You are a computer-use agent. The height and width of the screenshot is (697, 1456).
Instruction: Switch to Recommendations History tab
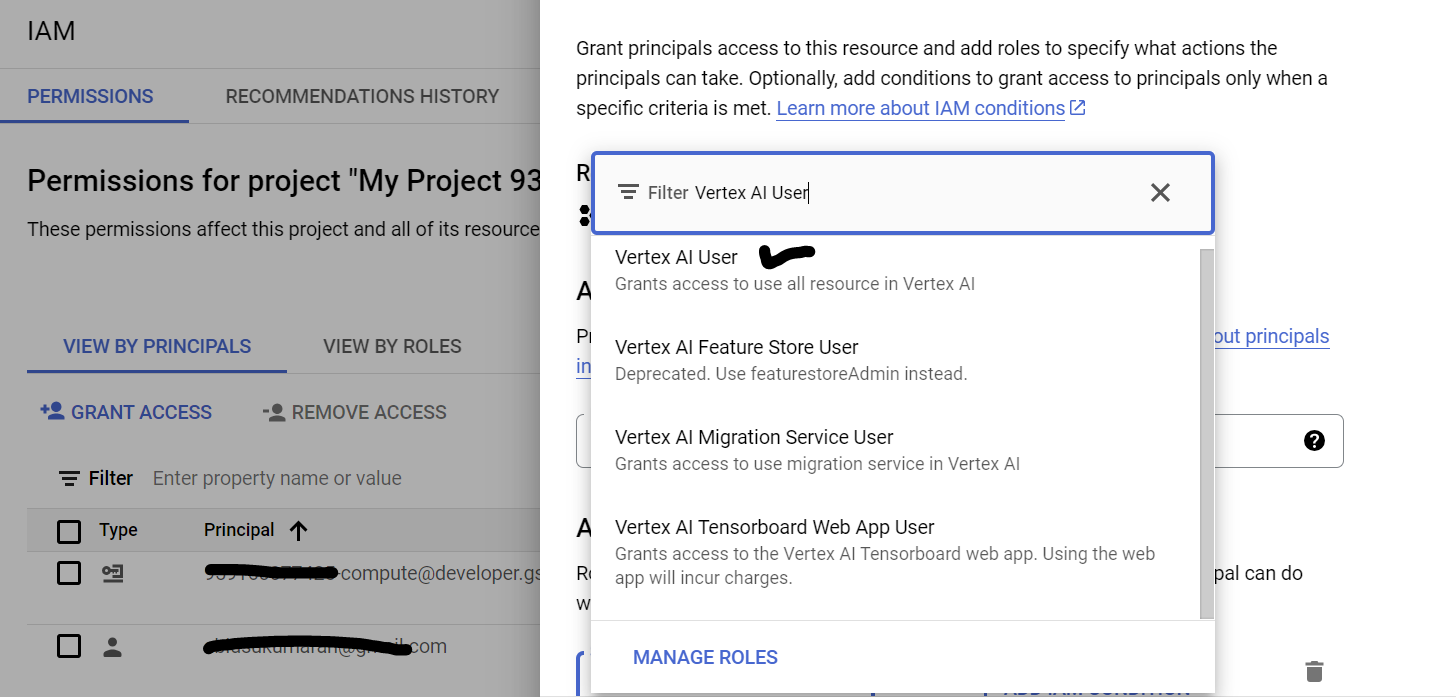pyautogui.click(x=362, y=97)
